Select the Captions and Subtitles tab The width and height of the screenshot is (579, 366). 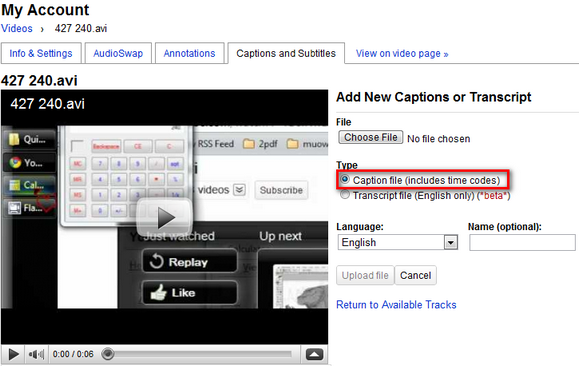click(x=286, y=53)
